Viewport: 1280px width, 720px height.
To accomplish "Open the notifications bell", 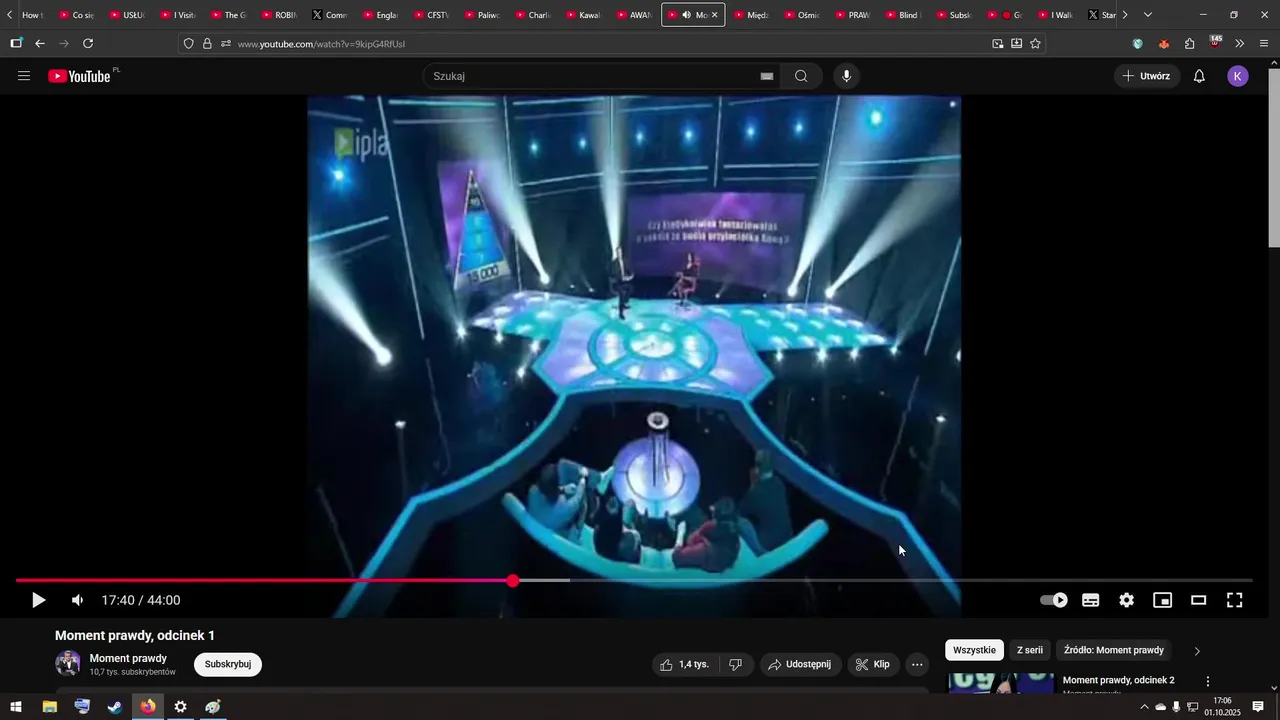I will tap(1199, 76).
